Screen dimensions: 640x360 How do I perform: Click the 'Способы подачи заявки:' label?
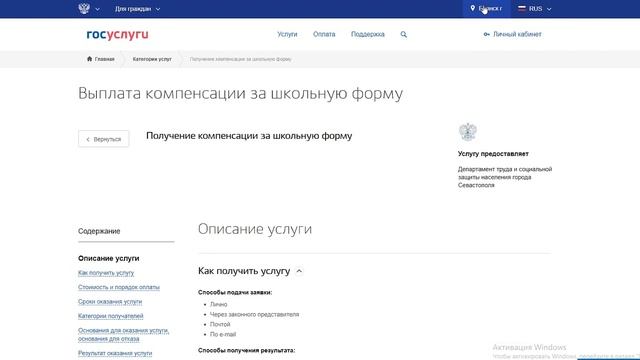[x=235, y=292]
